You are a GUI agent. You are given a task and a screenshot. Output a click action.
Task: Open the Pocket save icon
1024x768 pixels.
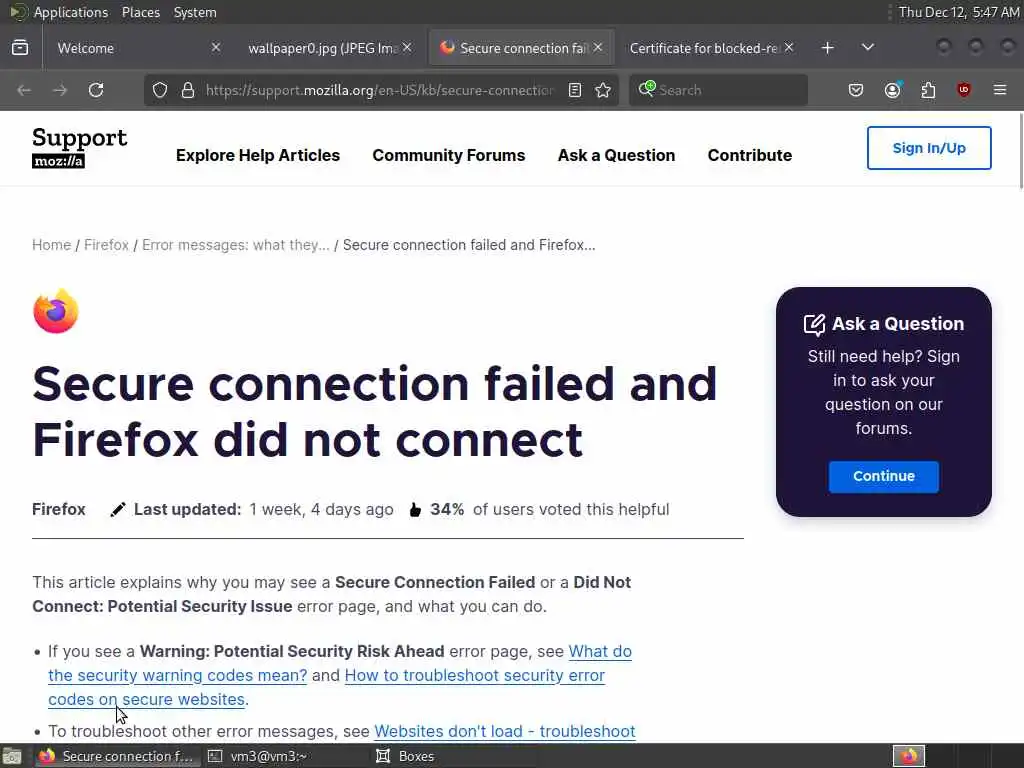[x=856, y=90]
